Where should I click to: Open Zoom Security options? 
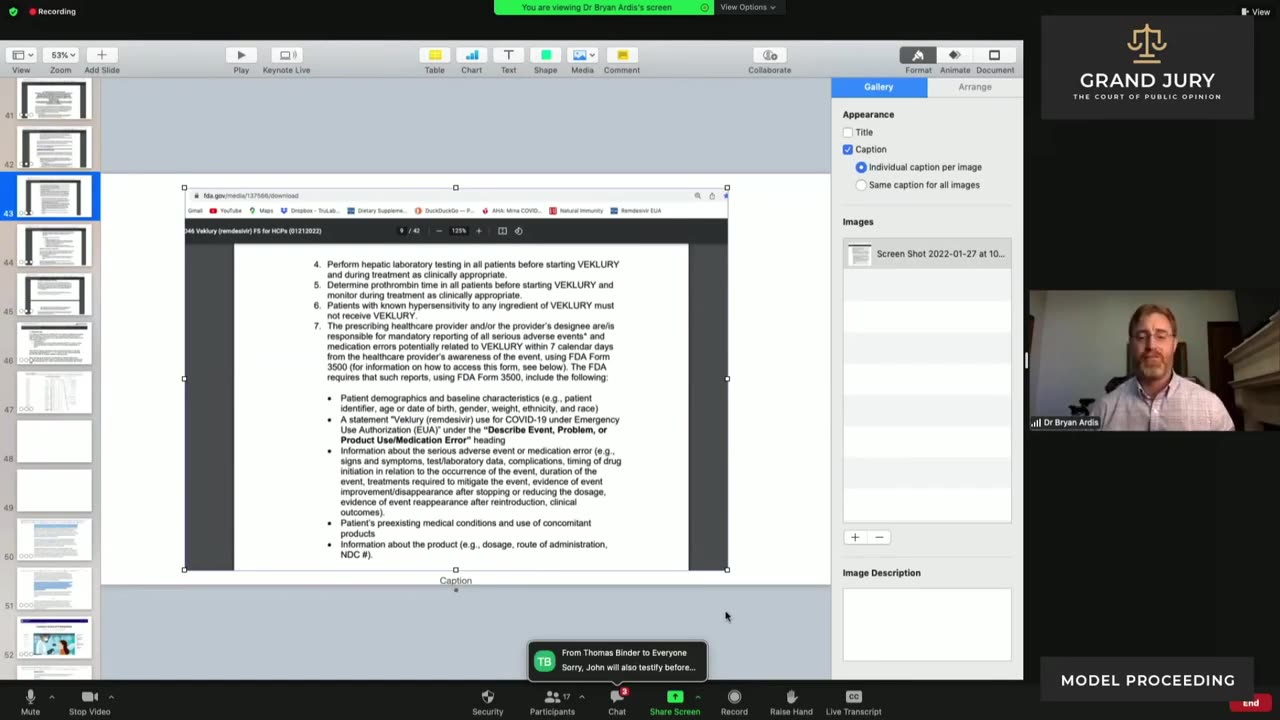[x=487, y=701]
